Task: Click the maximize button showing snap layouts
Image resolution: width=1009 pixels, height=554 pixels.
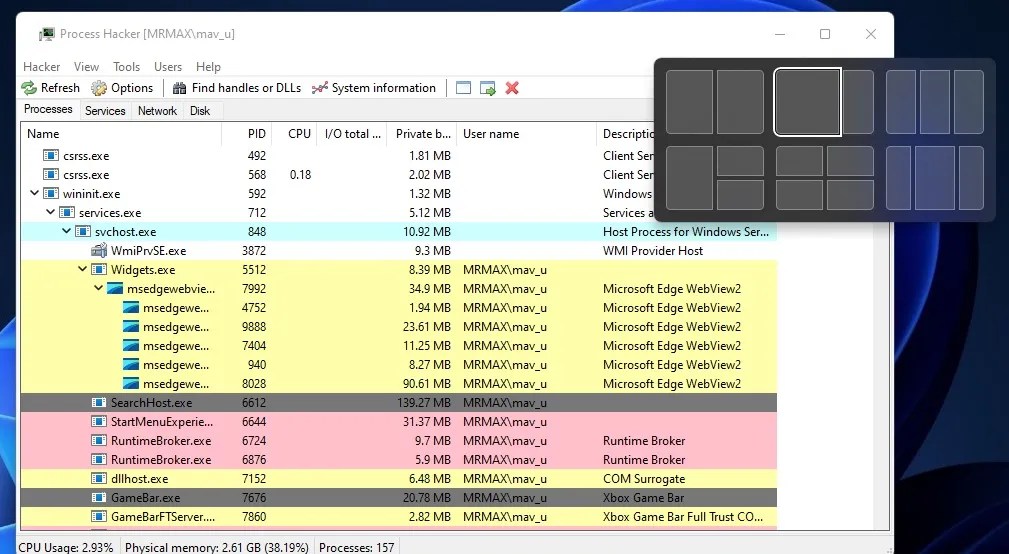Action: point(825,34)
